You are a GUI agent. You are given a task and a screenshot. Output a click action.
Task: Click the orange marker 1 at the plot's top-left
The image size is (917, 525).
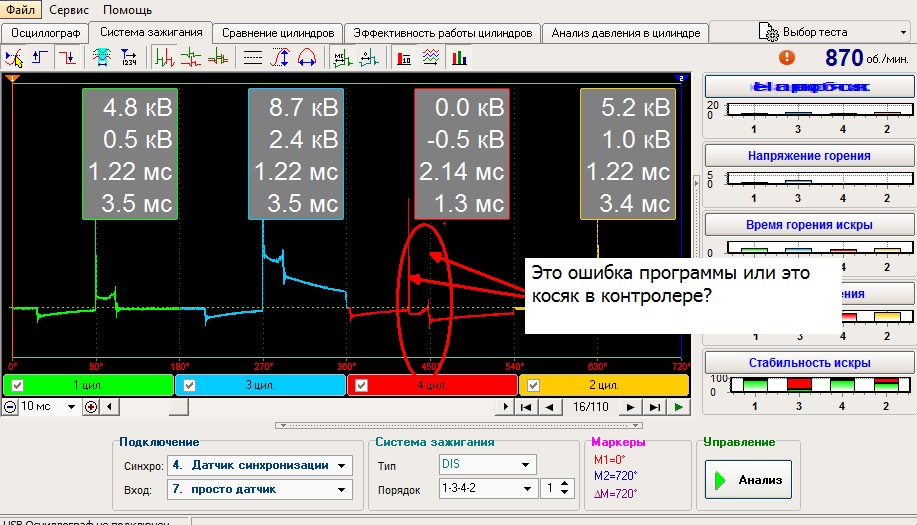point(12,78)
